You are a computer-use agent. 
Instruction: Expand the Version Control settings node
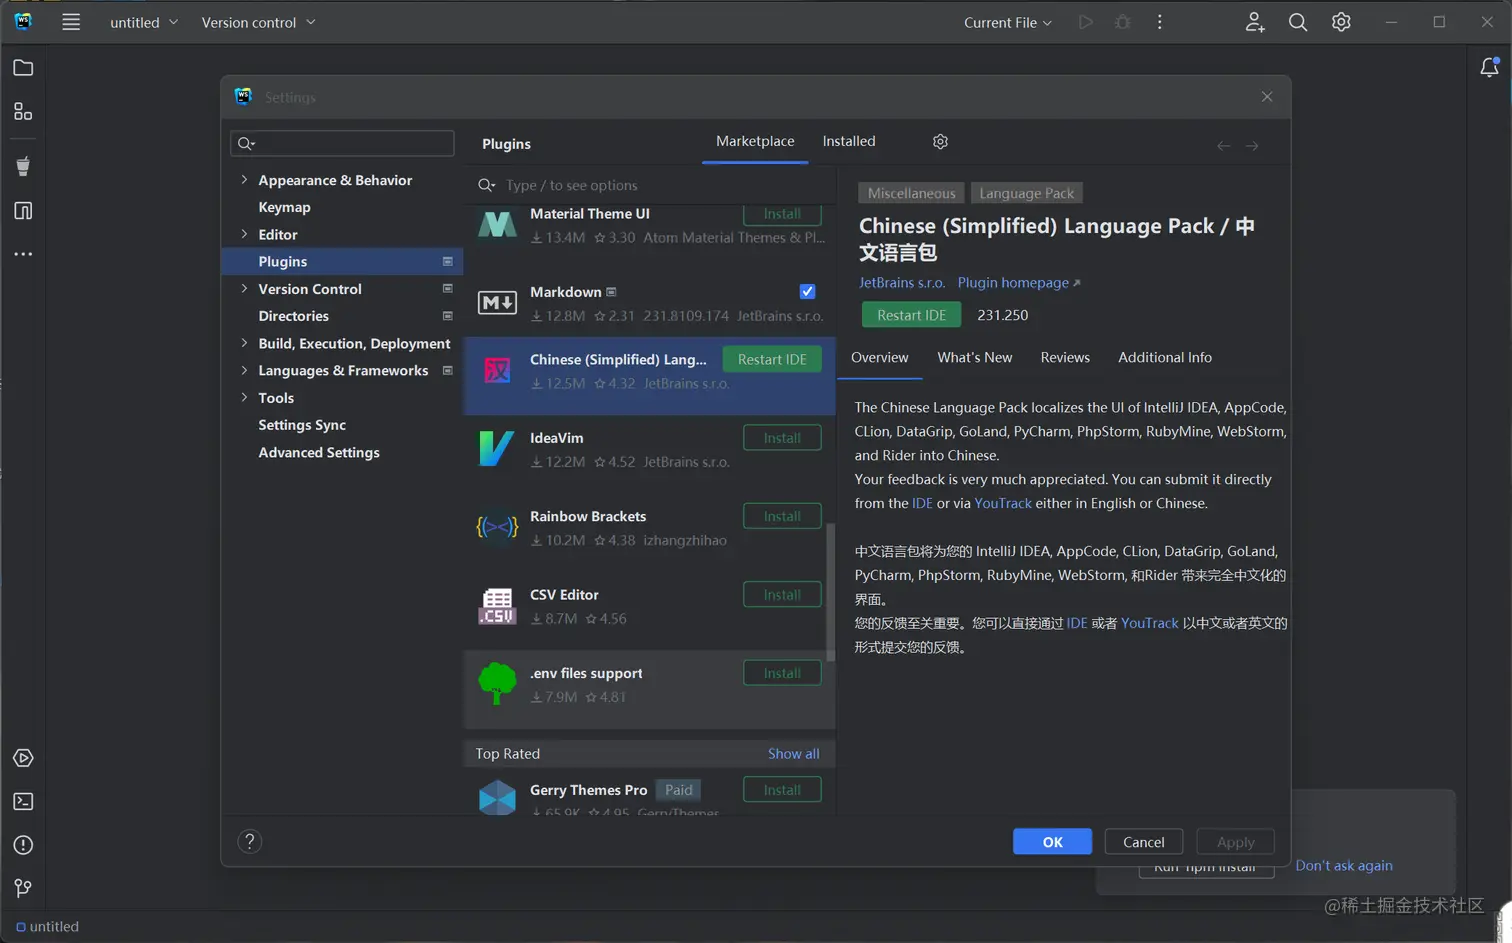pos(244,289)
